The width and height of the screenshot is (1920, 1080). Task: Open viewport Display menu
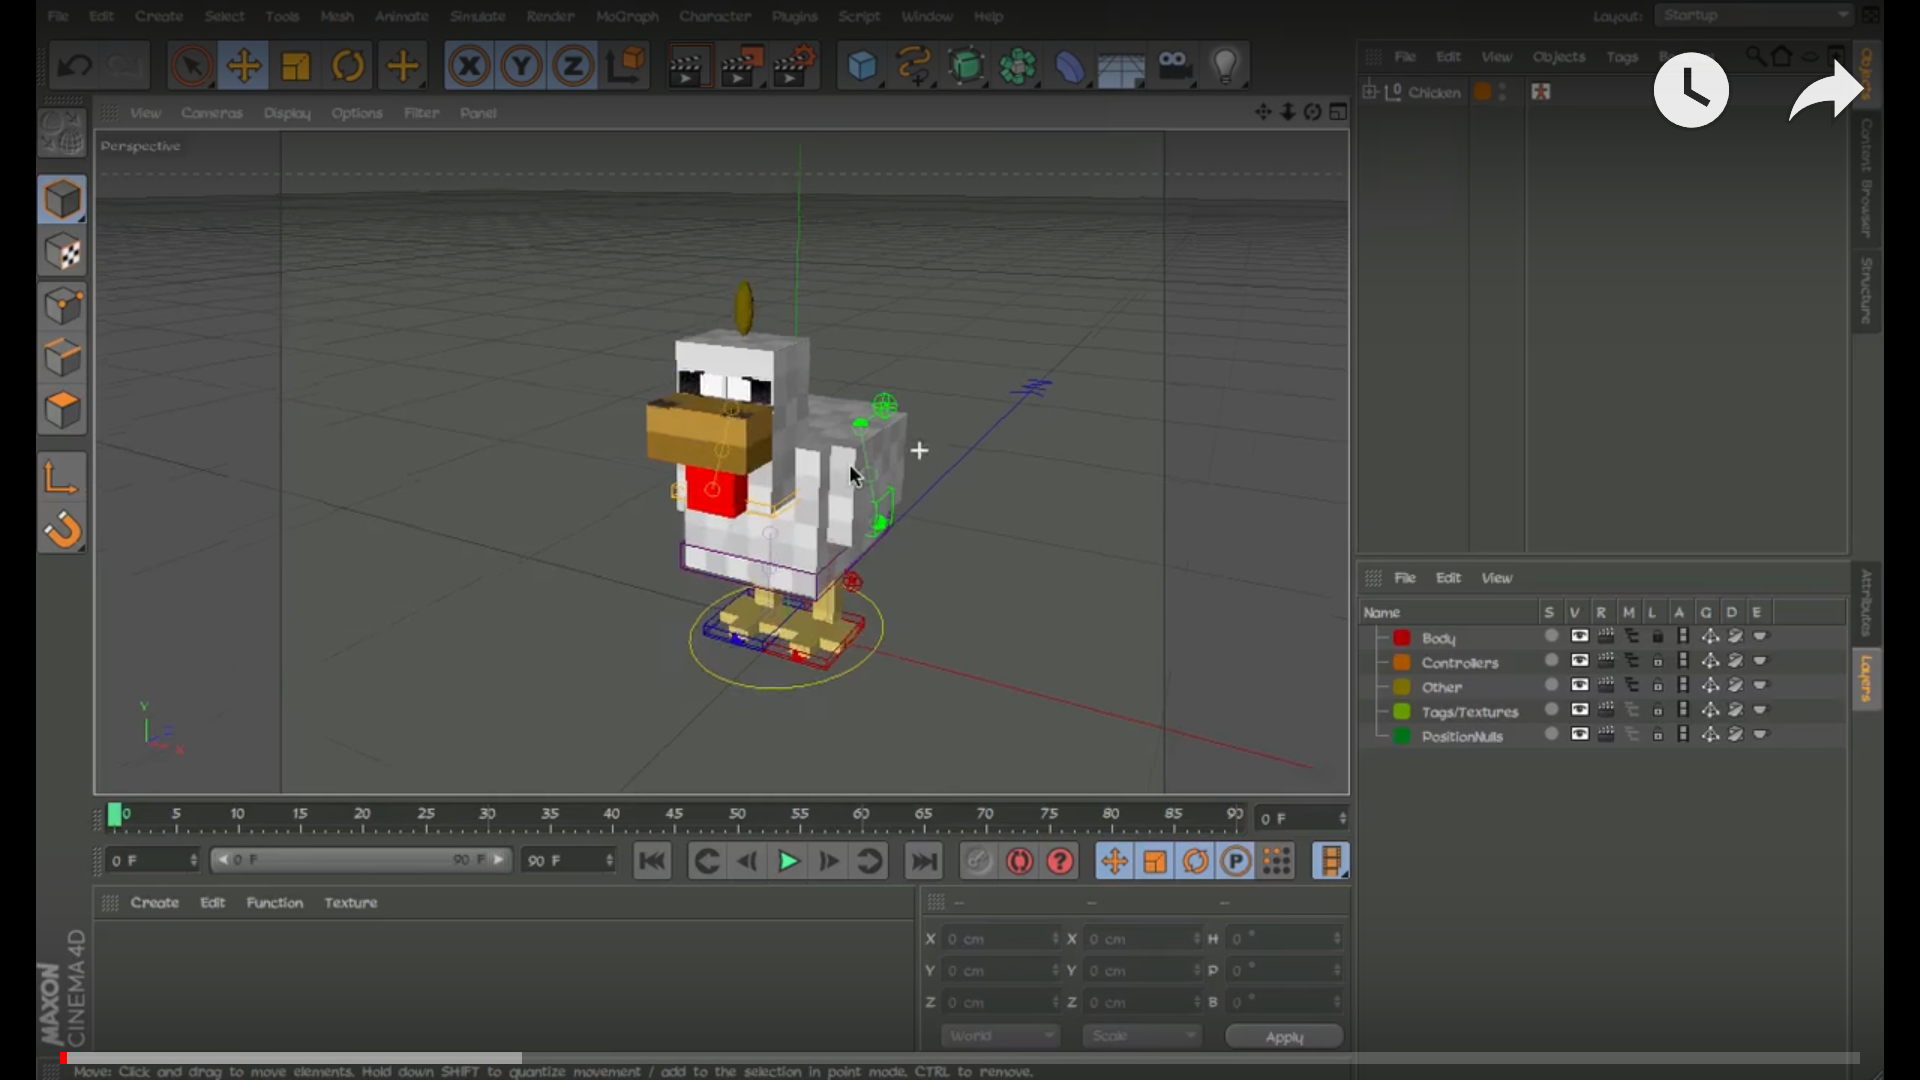click(287, 113)
